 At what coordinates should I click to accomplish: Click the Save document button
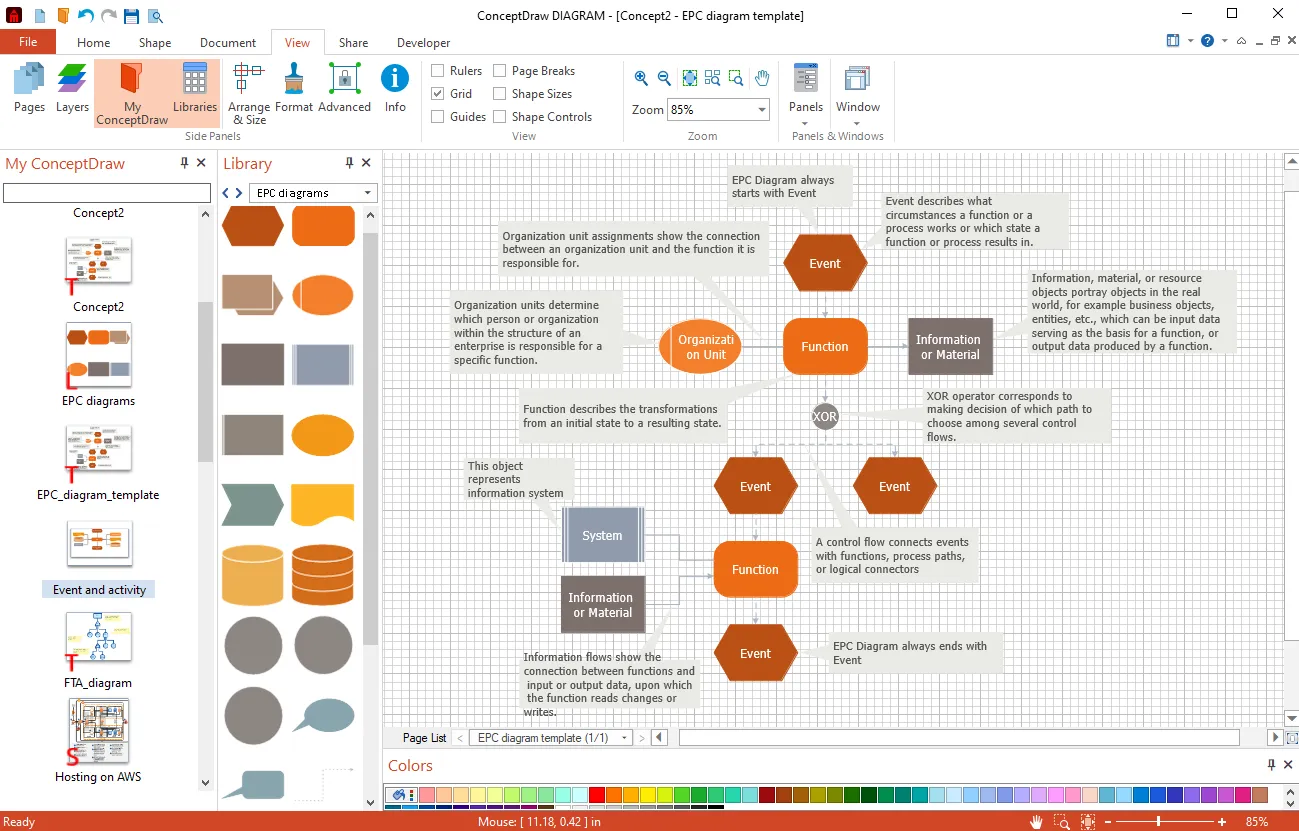(134, 15)
